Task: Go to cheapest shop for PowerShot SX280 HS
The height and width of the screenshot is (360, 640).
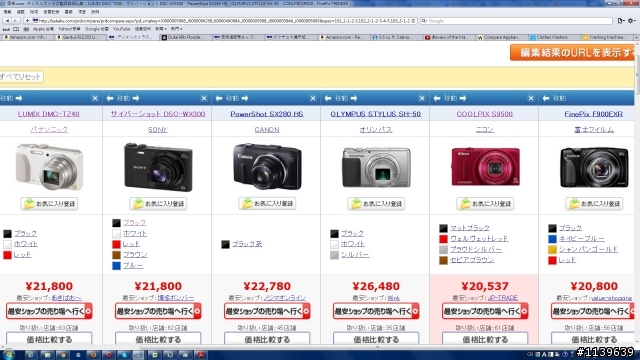Action: pos(267,311)
